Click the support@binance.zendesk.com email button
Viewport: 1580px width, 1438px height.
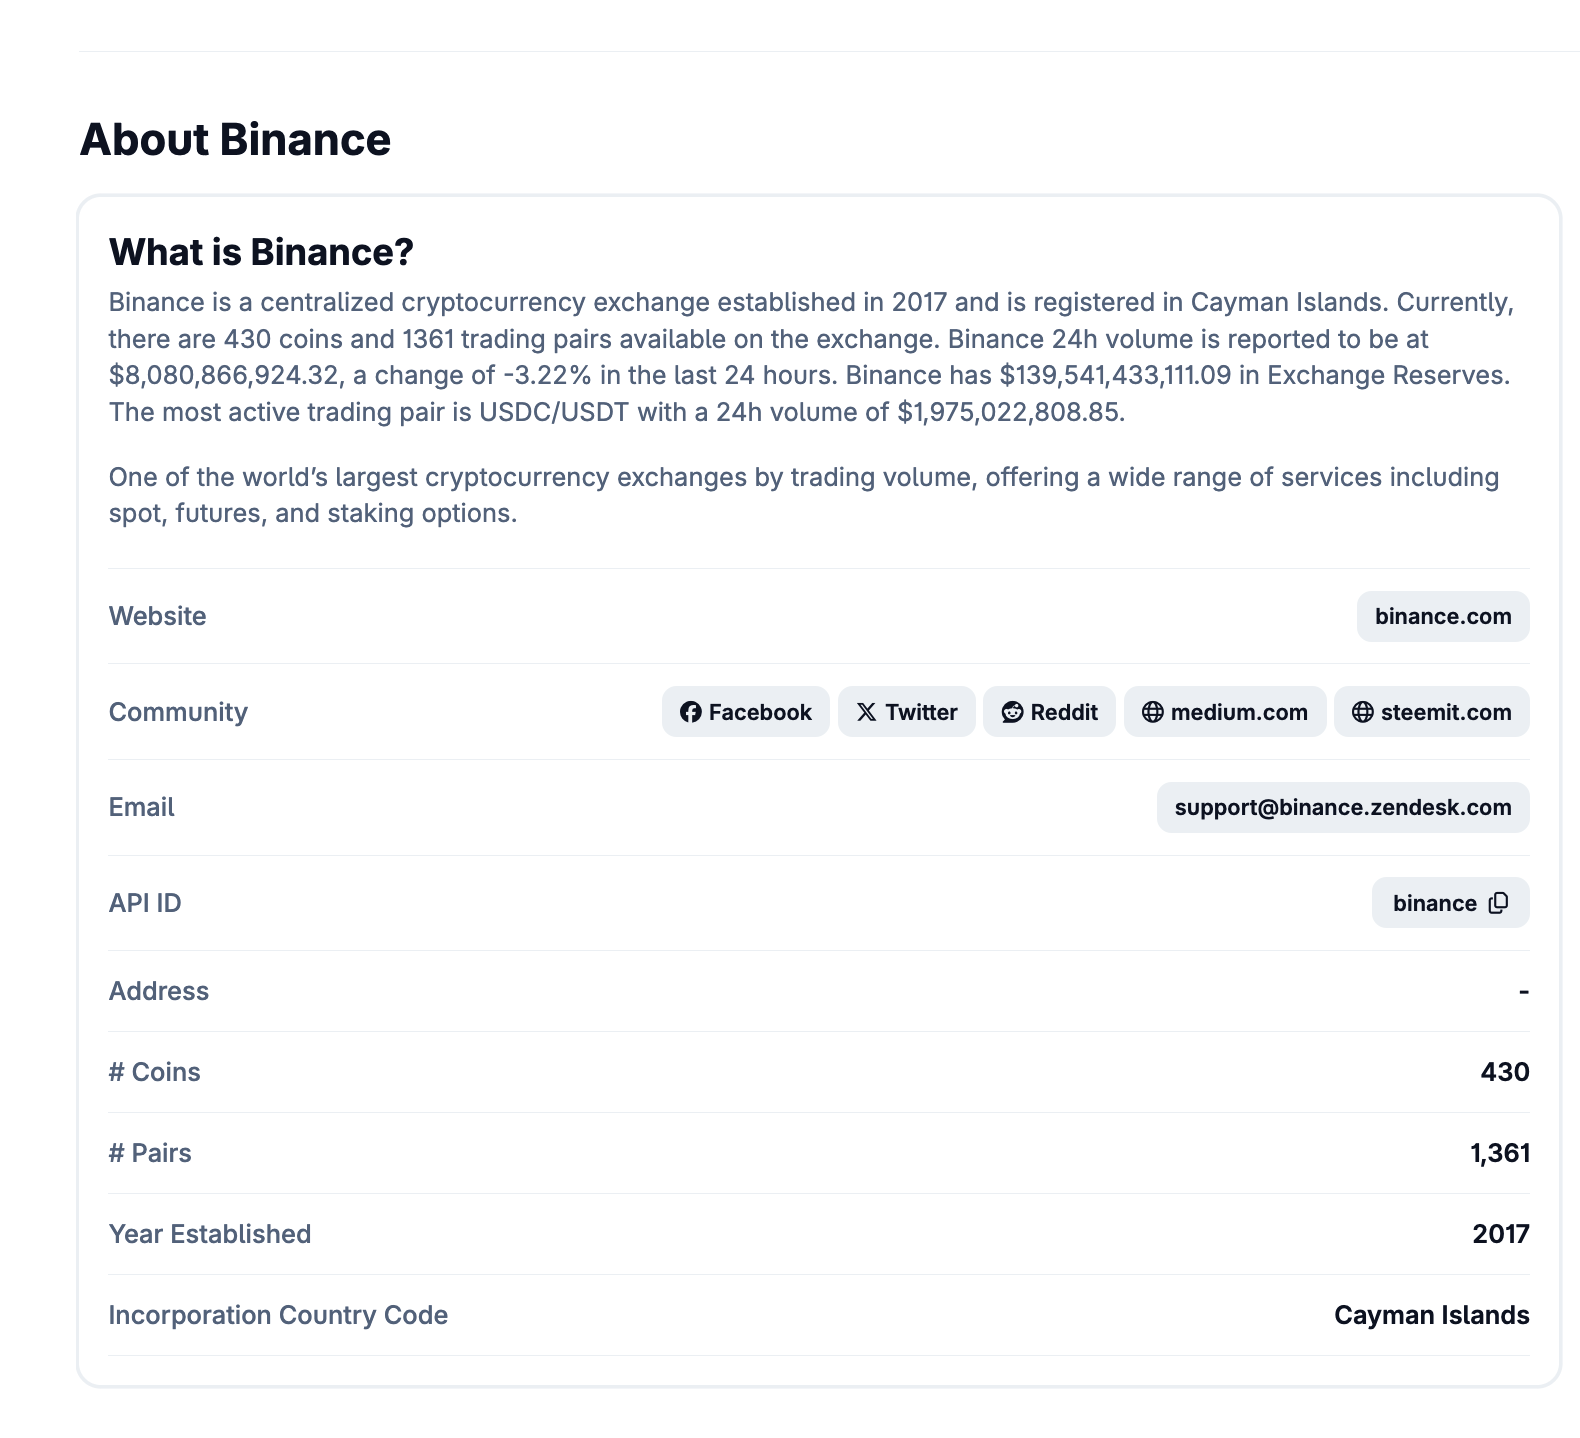click(x=1343, y=807)
